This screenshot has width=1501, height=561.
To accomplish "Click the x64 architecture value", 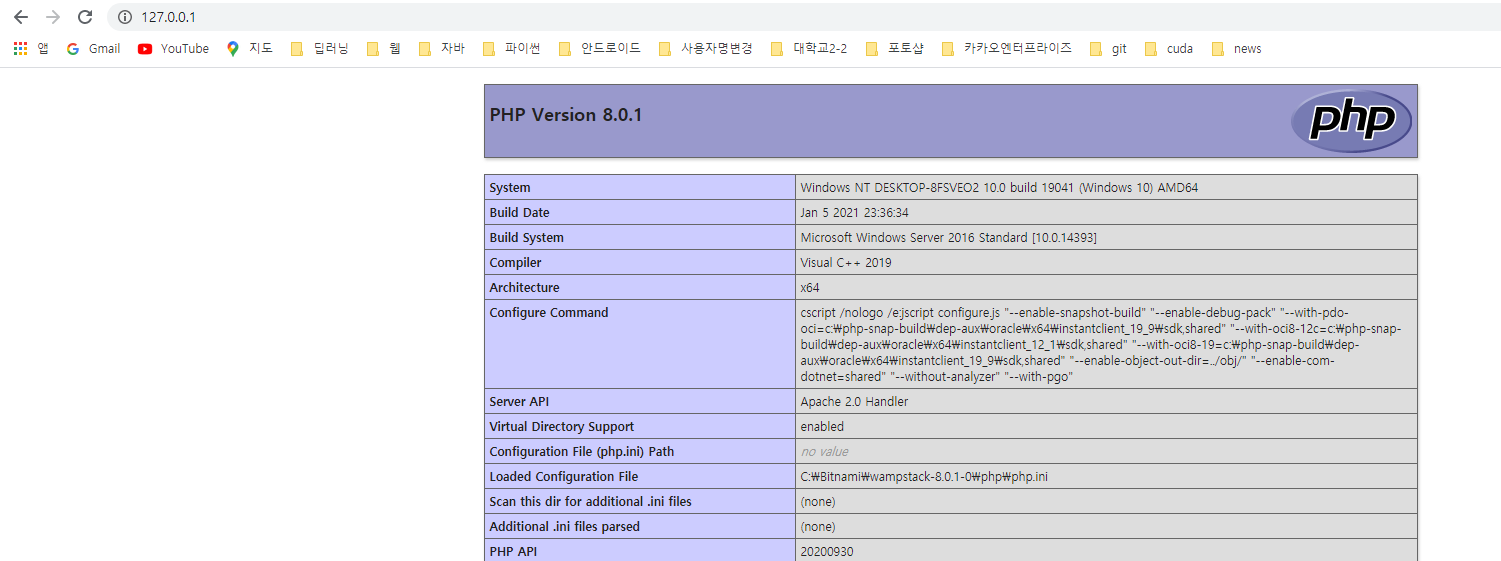I will point(810,288).
